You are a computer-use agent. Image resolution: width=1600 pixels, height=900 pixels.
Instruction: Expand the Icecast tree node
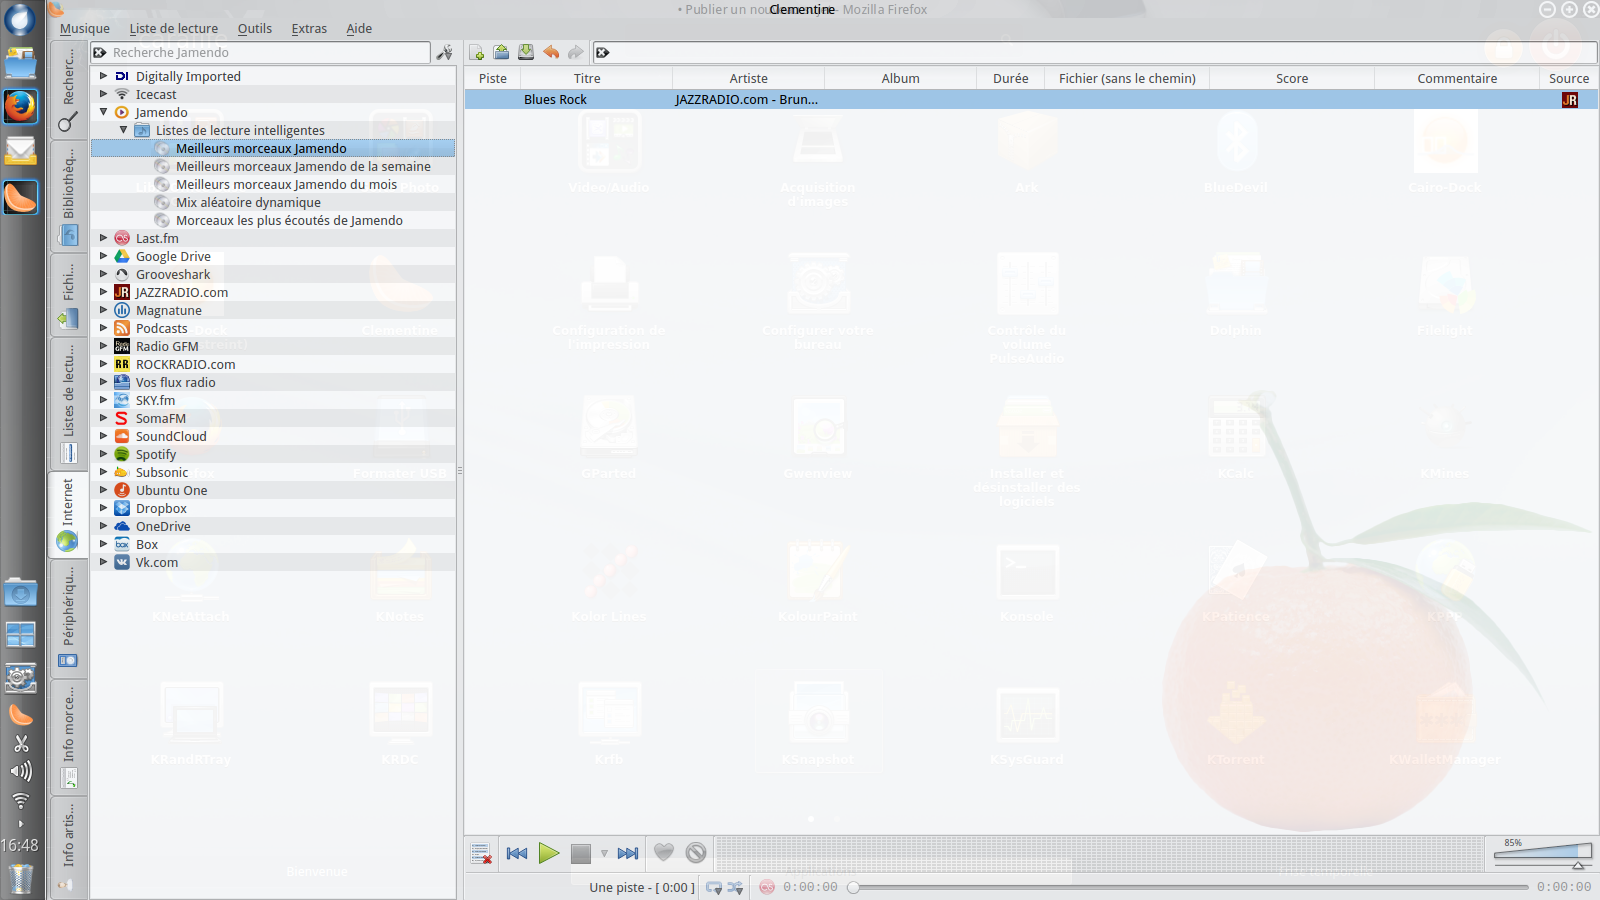[103, 94]
